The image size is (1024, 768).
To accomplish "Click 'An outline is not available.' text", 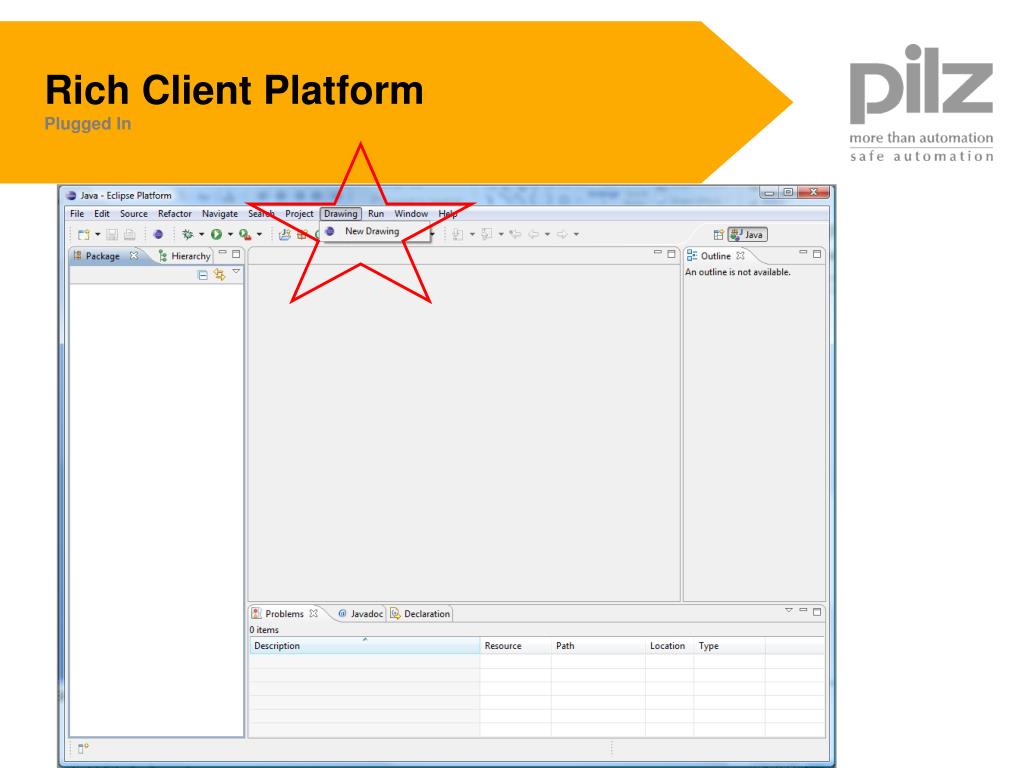I will [737, 272].
